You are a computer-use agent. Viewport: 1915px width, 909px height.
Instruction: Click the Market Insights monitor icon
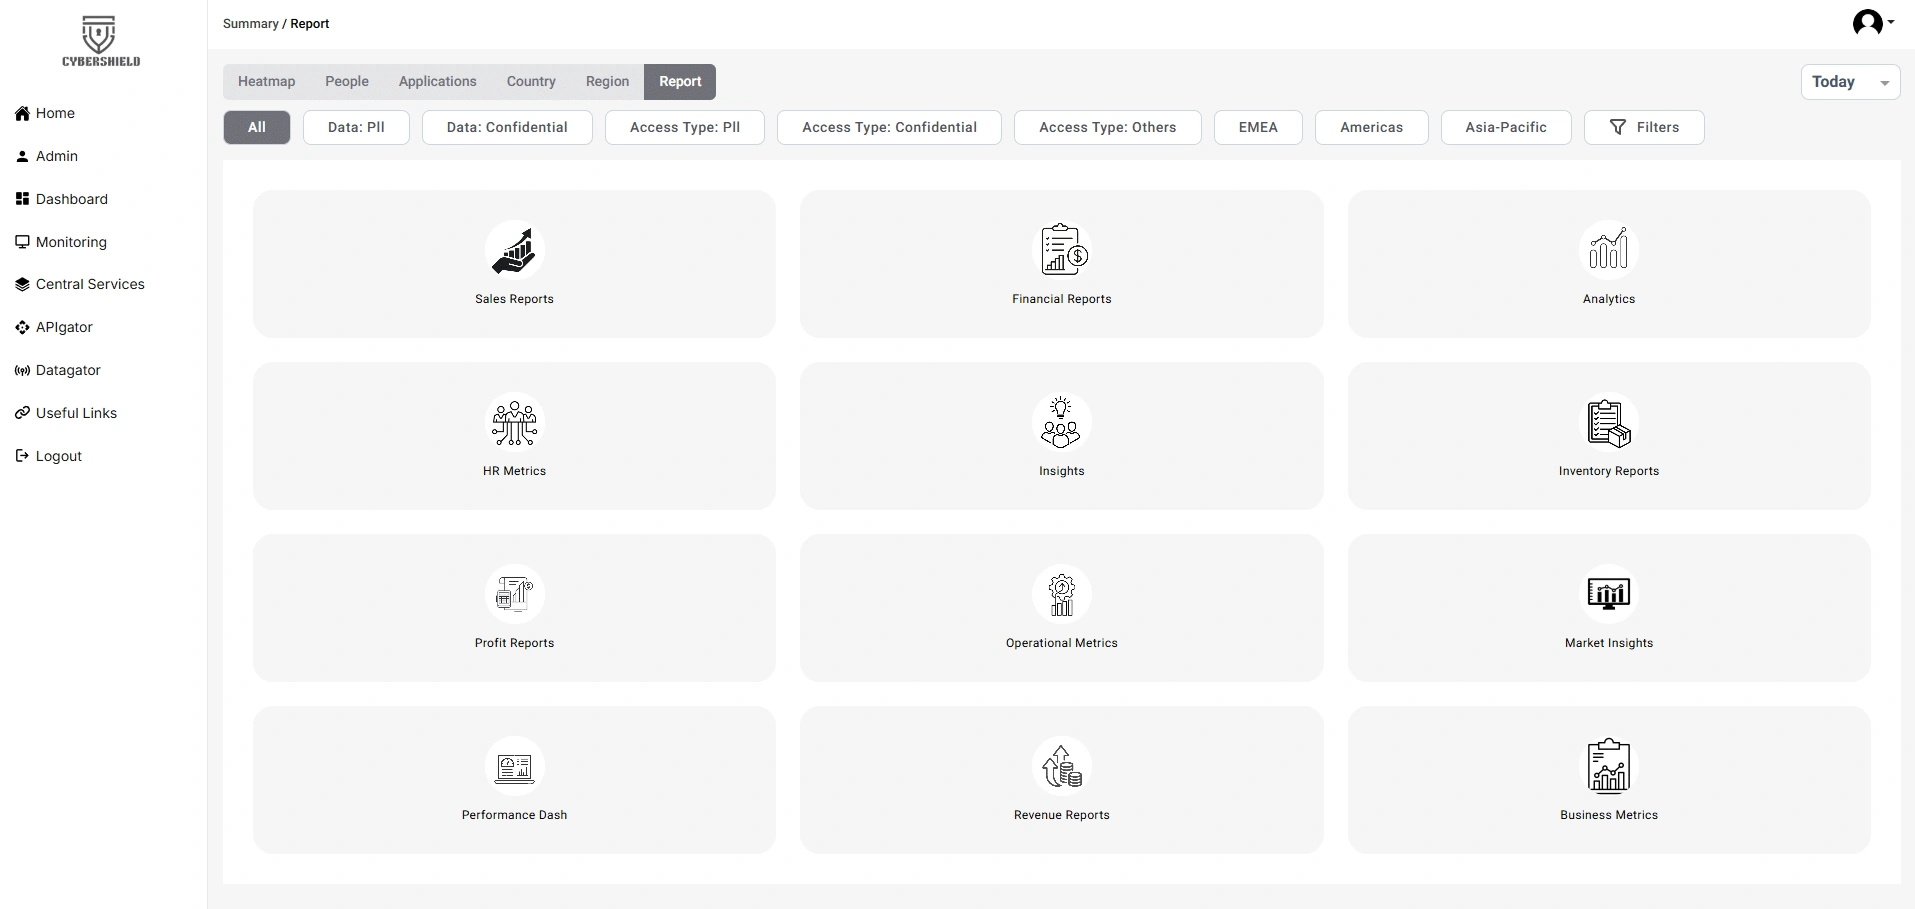pyautogui.click(x=1608, y=594)
